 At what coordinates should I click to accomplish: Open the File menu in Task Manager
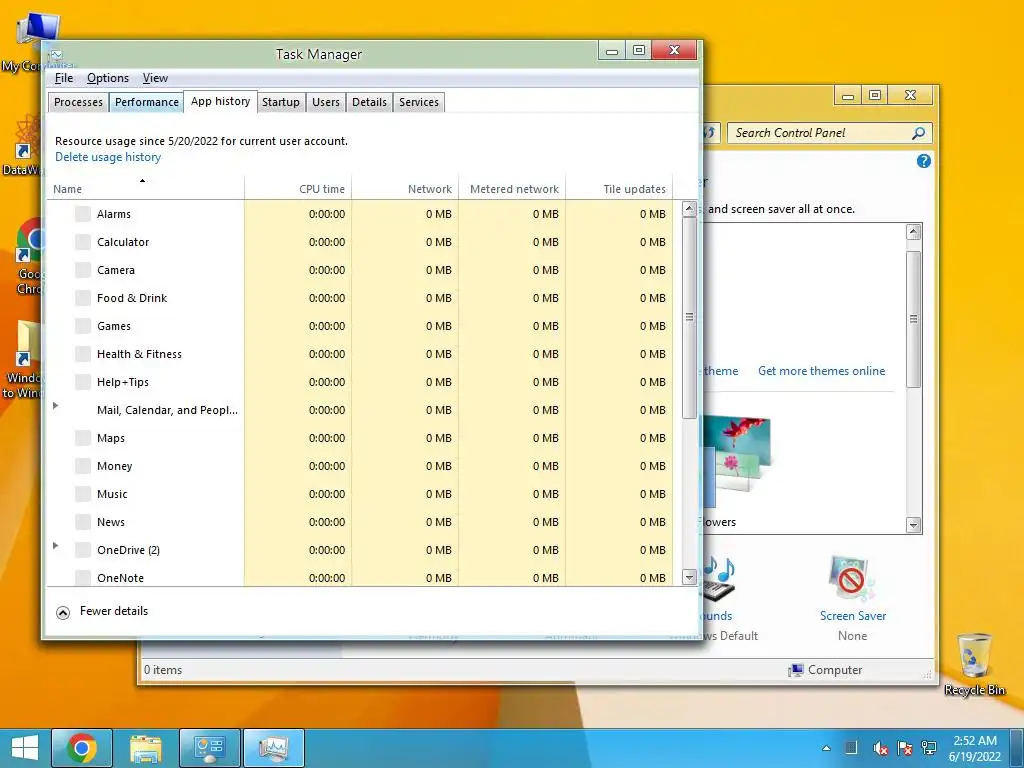(x=64, y=78)
